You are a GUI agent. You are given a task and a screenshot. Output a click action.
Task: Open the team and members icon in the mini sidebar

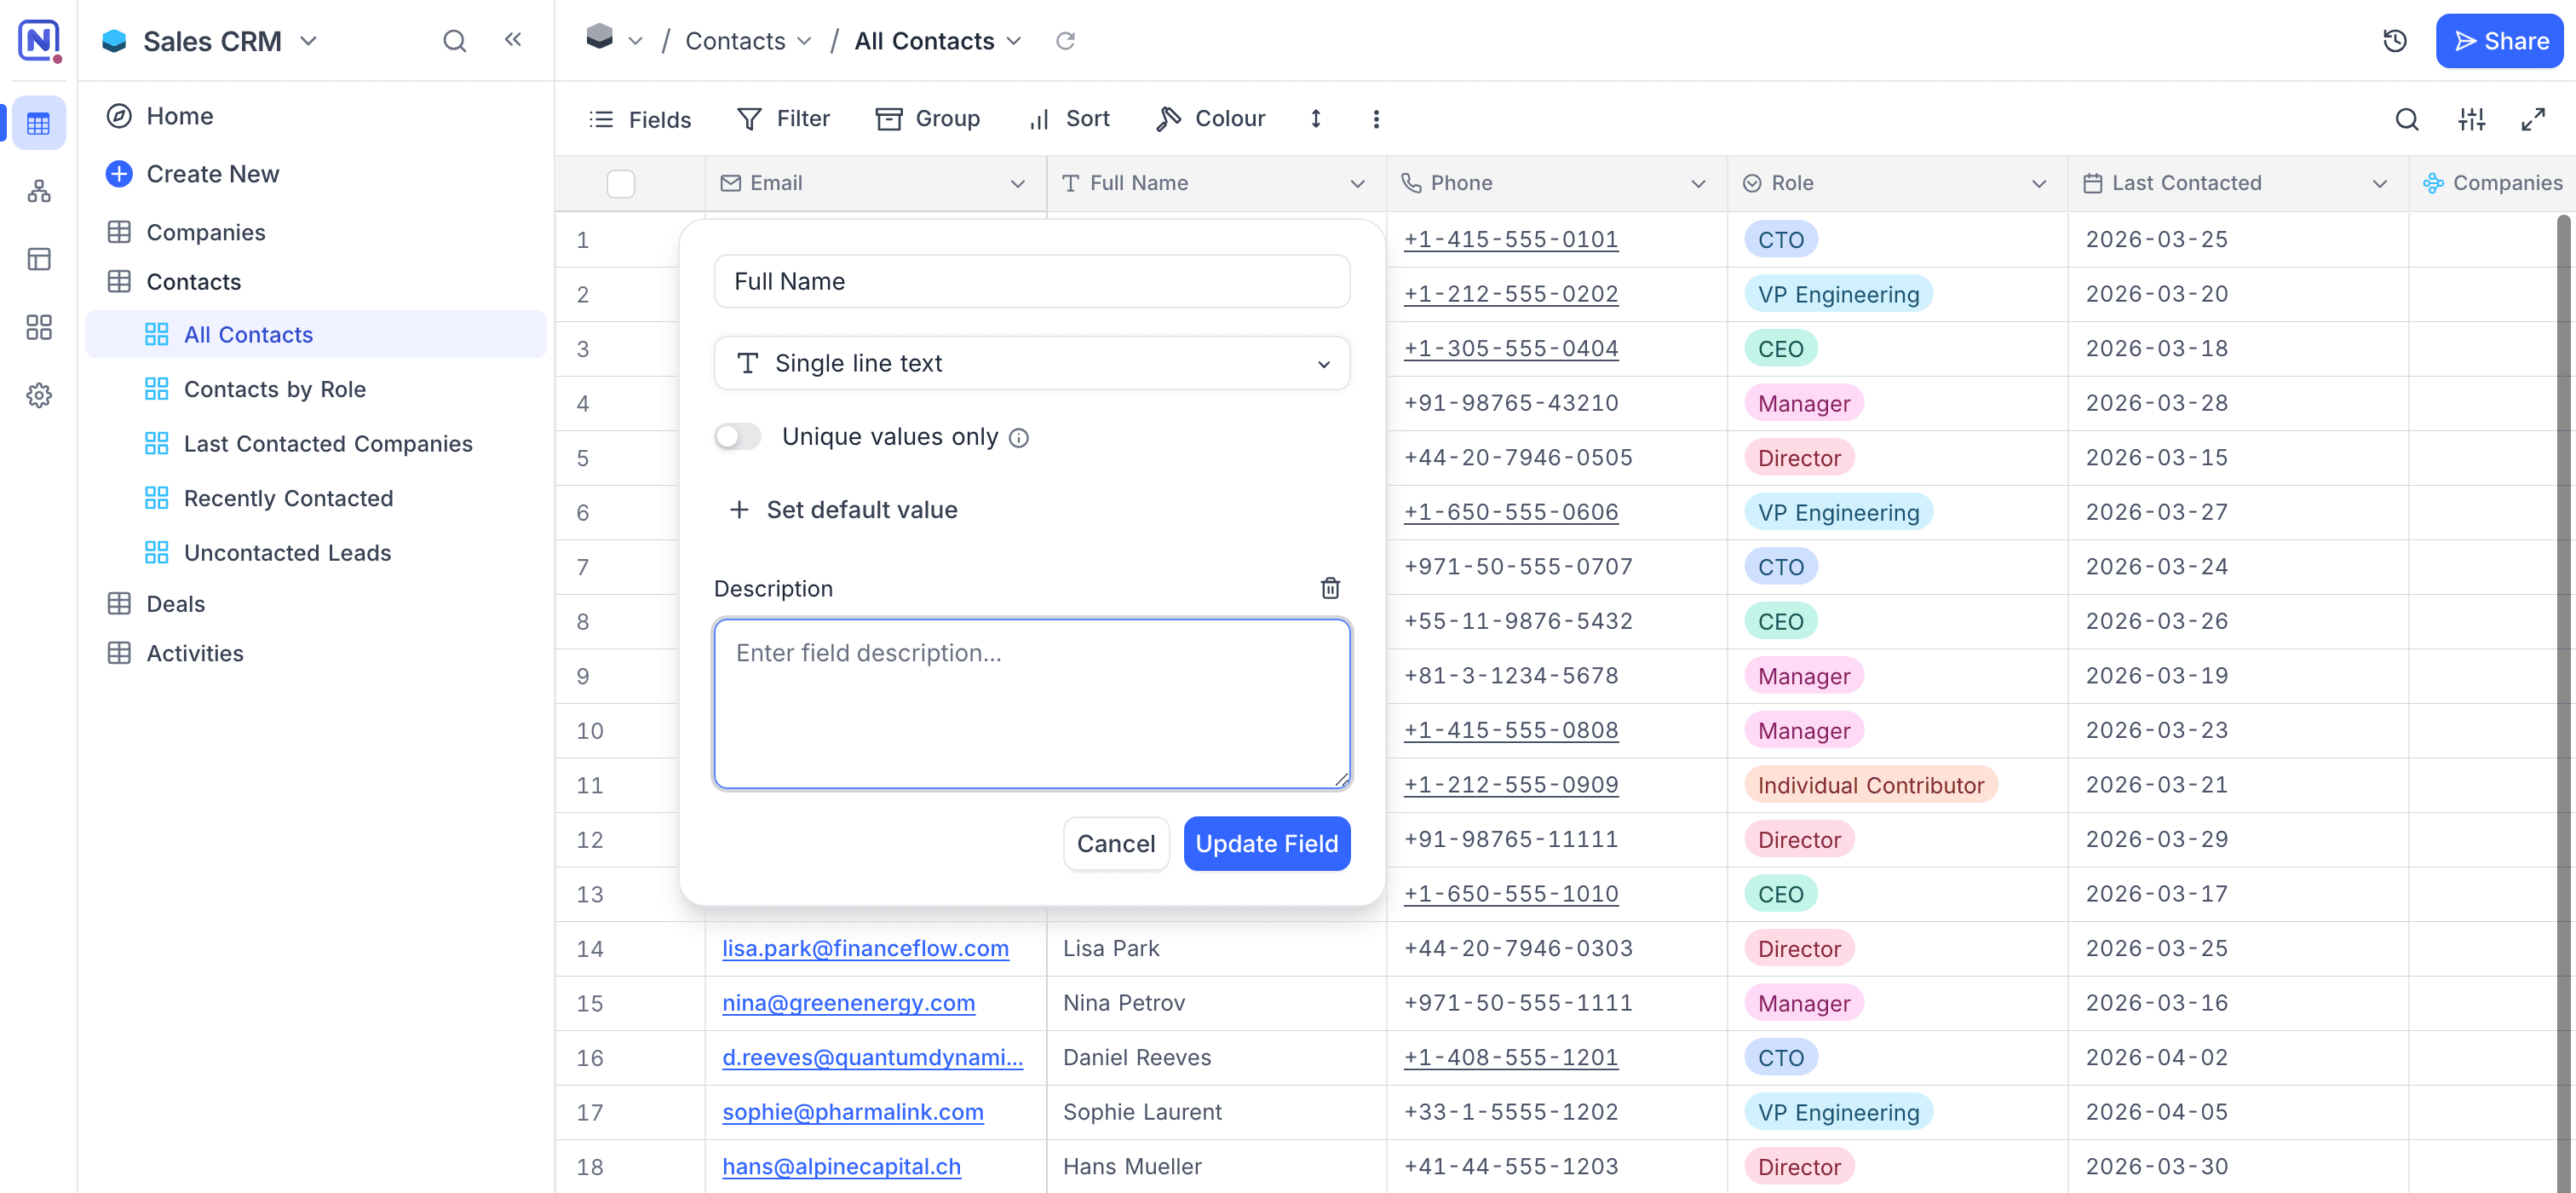(x=39, y=191)
